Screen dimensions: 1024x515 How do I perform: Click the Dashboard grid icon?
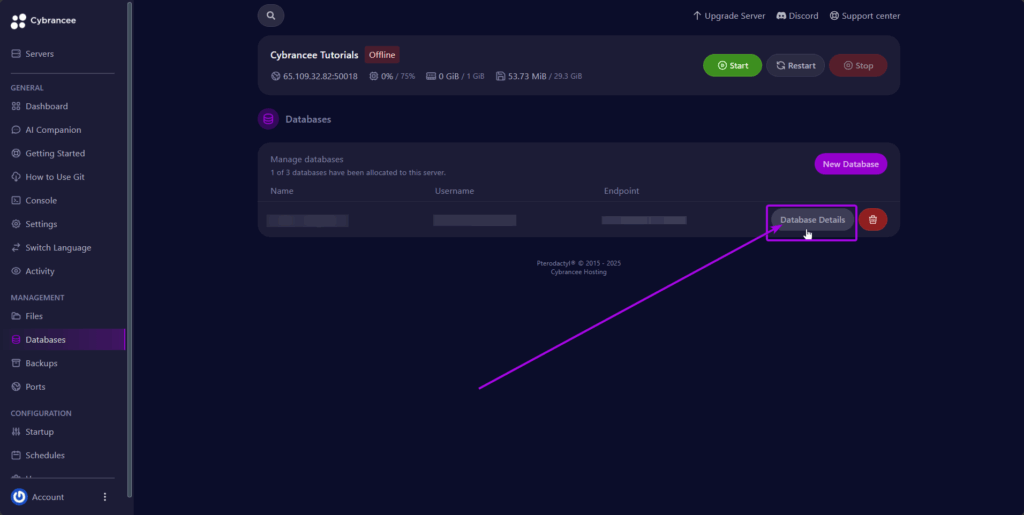click(x=16, y=106)
